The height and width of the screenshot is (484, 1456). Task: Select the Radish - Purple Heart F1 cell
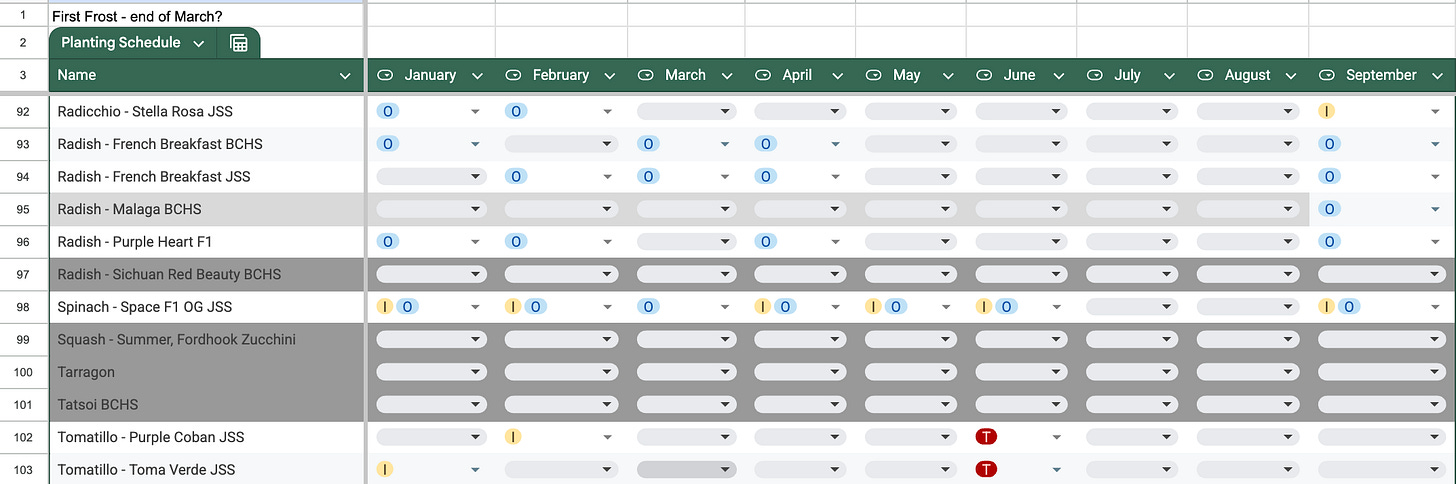point(207,242)
